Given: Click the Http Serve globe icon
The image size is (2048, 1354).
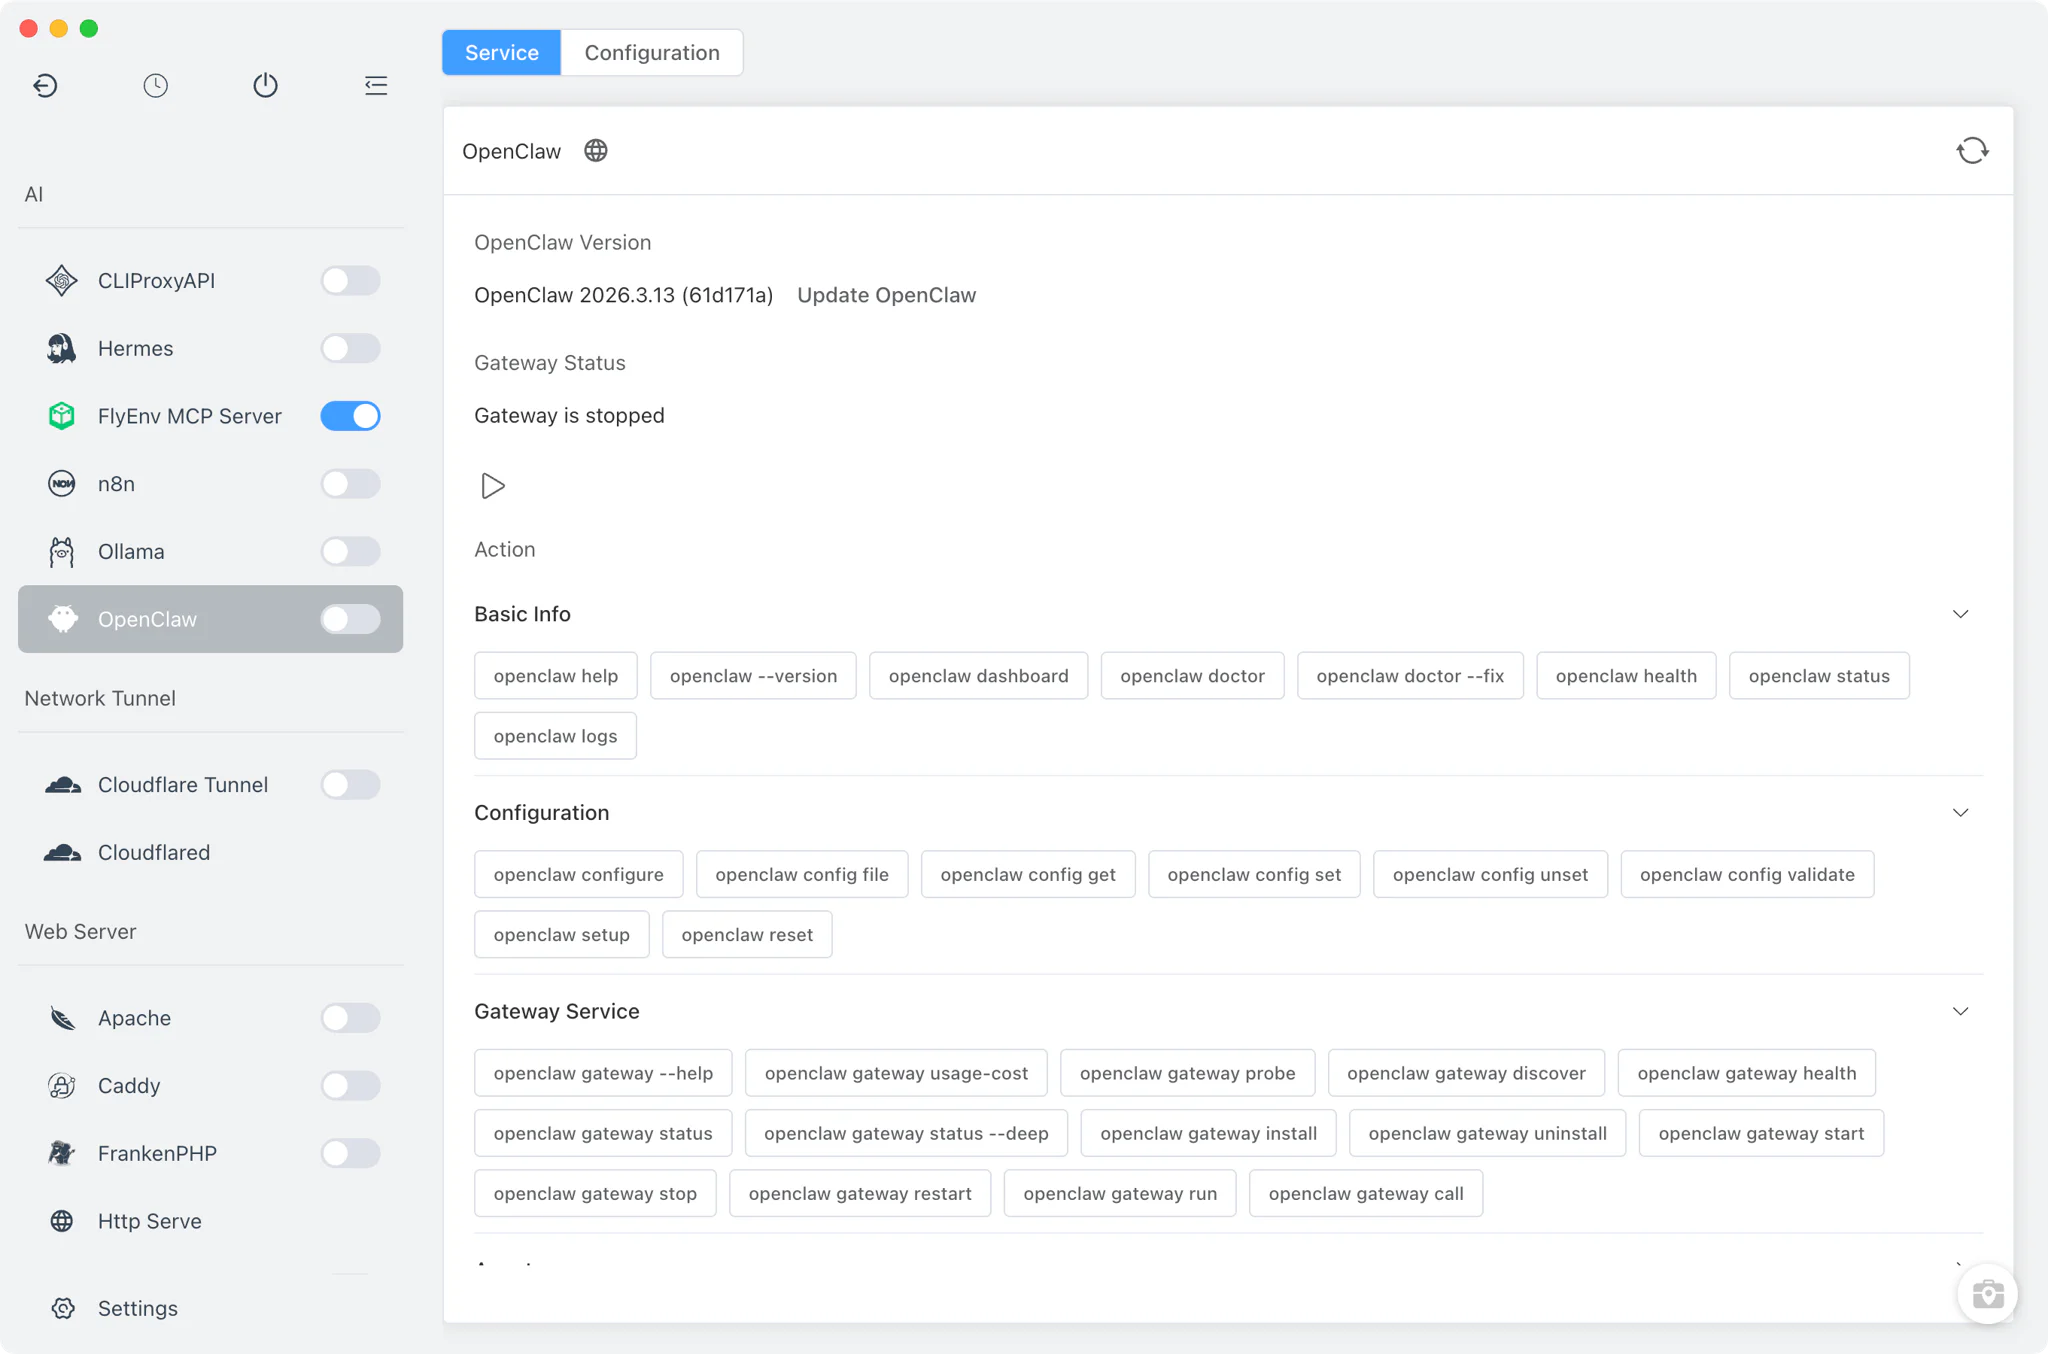Looking at the screenshot, I should click(x=62, y=1221).
